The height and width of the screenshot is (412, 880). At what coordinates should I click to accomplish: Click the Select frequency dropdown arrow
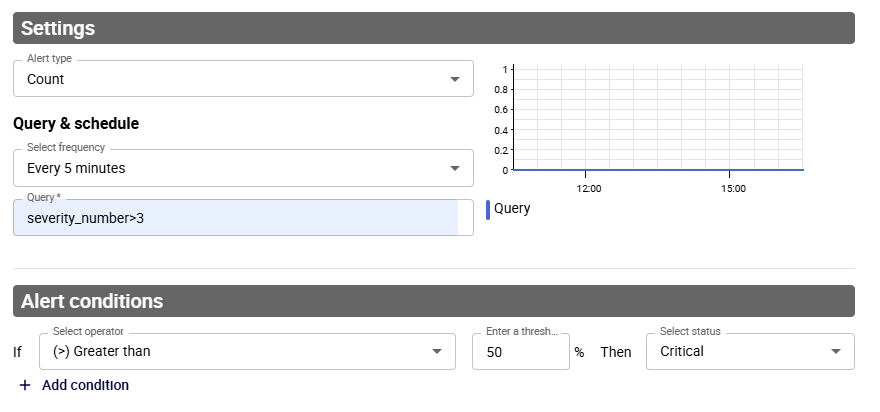(455, 168)
